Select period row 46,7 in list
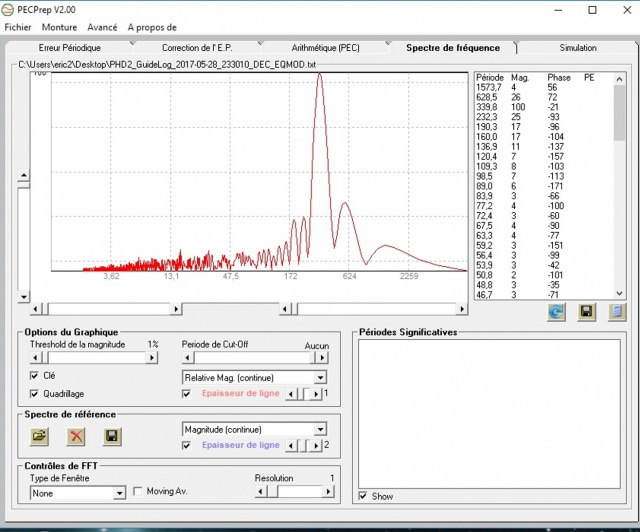The height and width of the screenshot is (532, 640). click(x=544, y=294)
